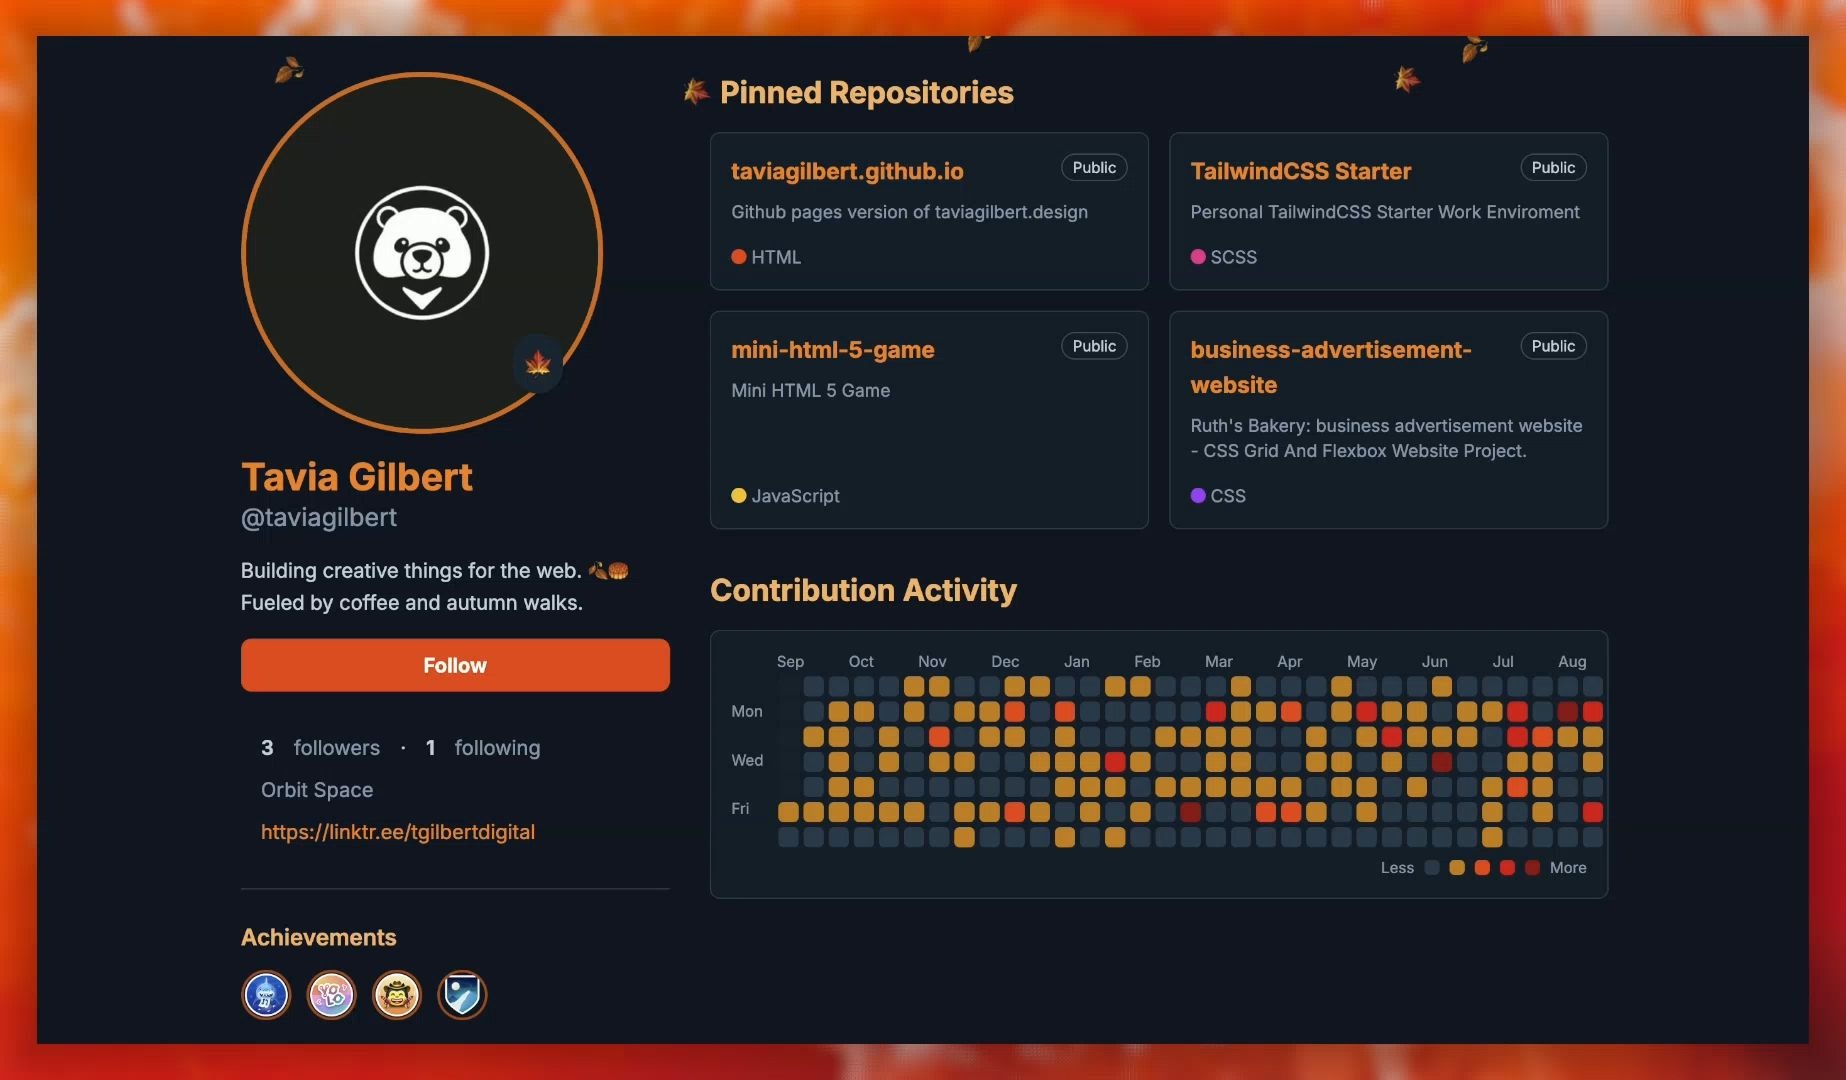
Task: Click the Ruth's Bakery repository description
Action: click(1386, 438)
